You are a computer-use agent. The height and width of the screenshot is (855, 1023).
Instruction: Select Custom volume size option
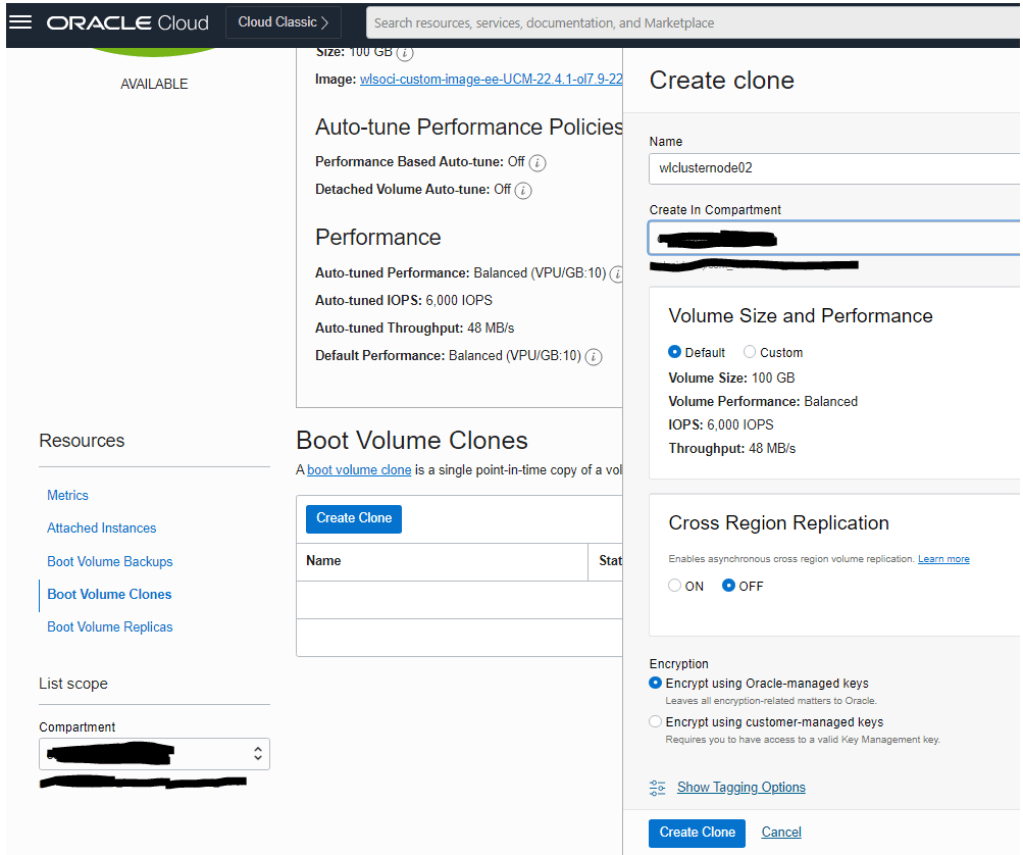[750, 352]
